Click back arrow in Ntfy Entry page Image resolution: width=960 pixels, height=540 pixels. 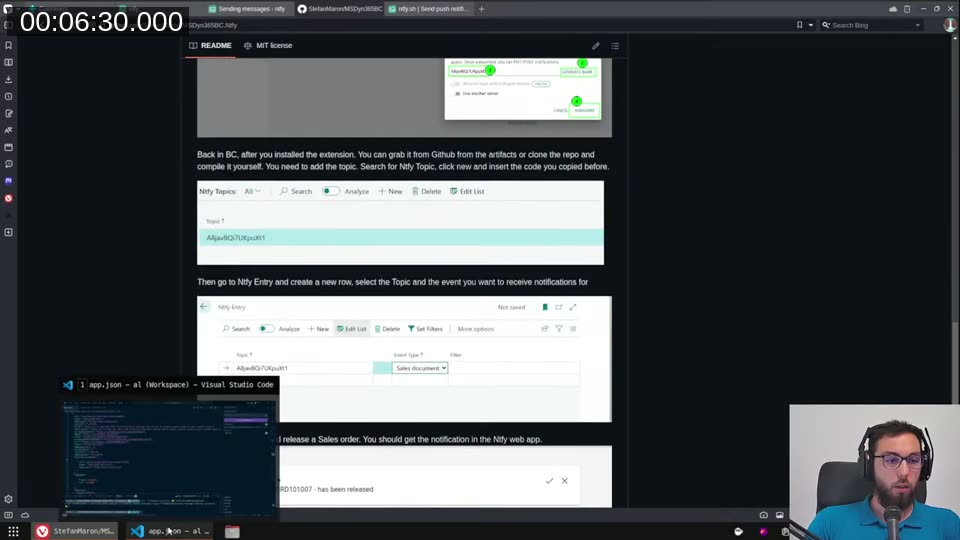coord(204,307)
